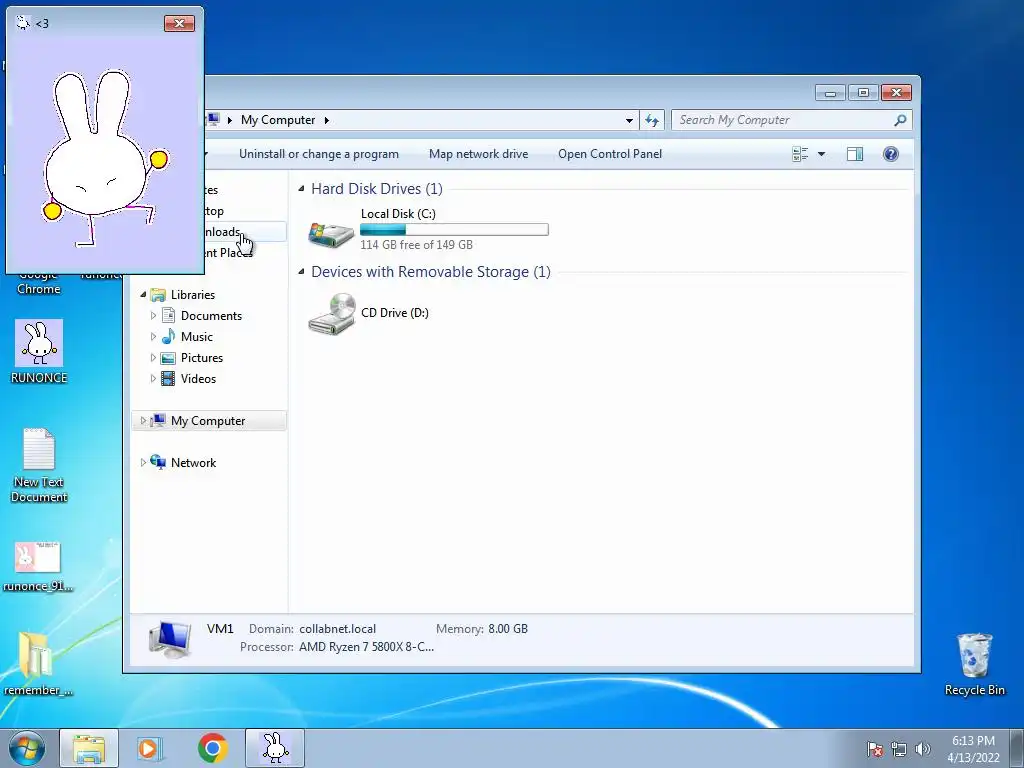Collapse Devices with Removable Storage group
Viewport: 1024px width, 768px height.
[x=301, y=272]
